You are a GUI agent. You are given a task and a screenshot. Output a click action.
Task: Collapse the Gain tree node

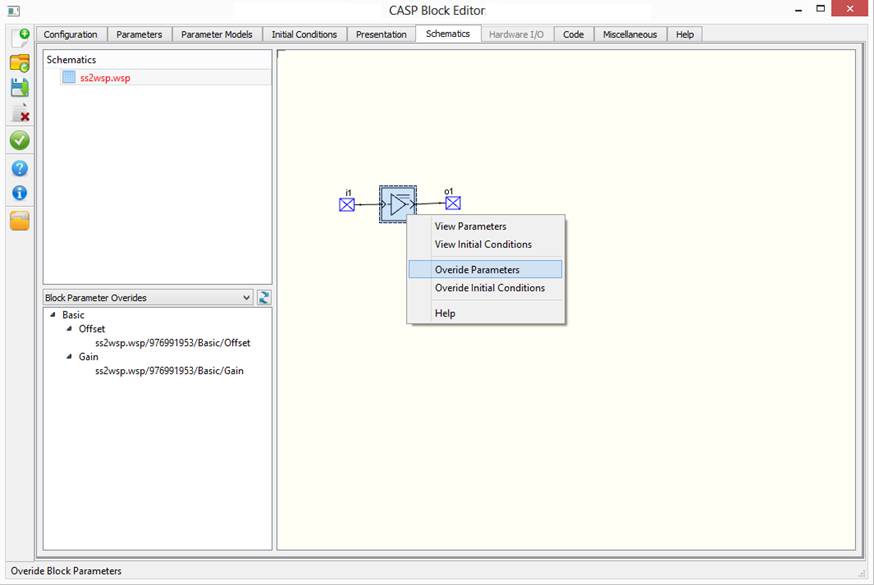[69, 357]
